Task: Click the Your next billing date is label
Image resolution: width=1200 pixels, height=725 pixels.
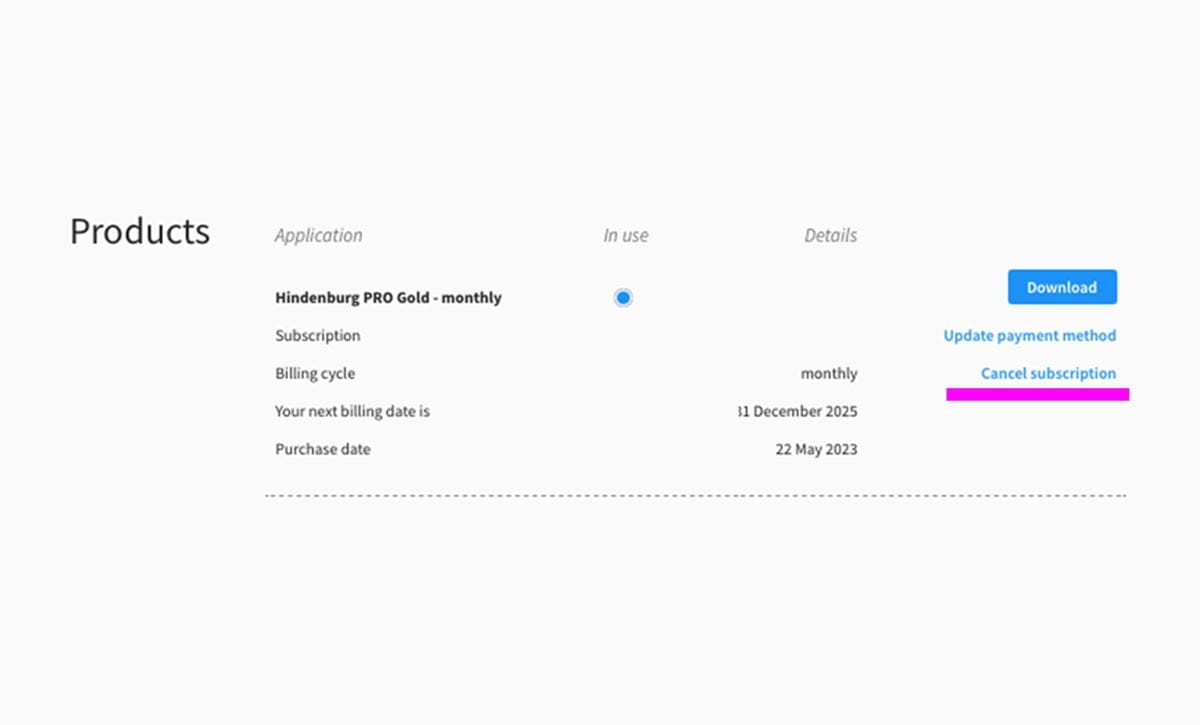Action: click(352, 412)
